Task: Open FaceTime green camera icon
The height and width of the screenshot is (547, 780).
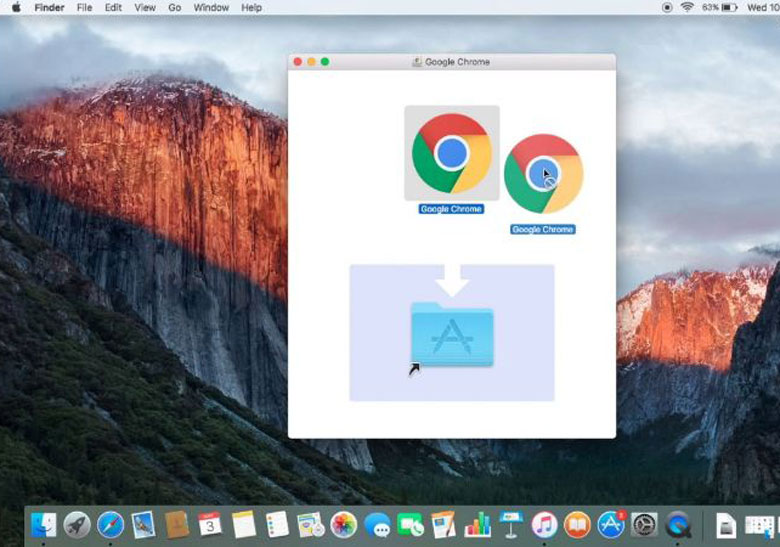Action: point(410,525)
